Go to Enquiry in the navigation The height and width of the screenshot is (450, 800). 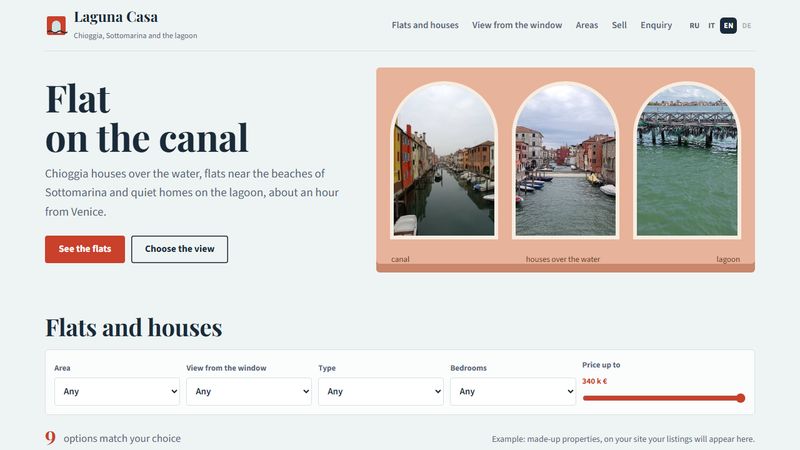[656, 25]
